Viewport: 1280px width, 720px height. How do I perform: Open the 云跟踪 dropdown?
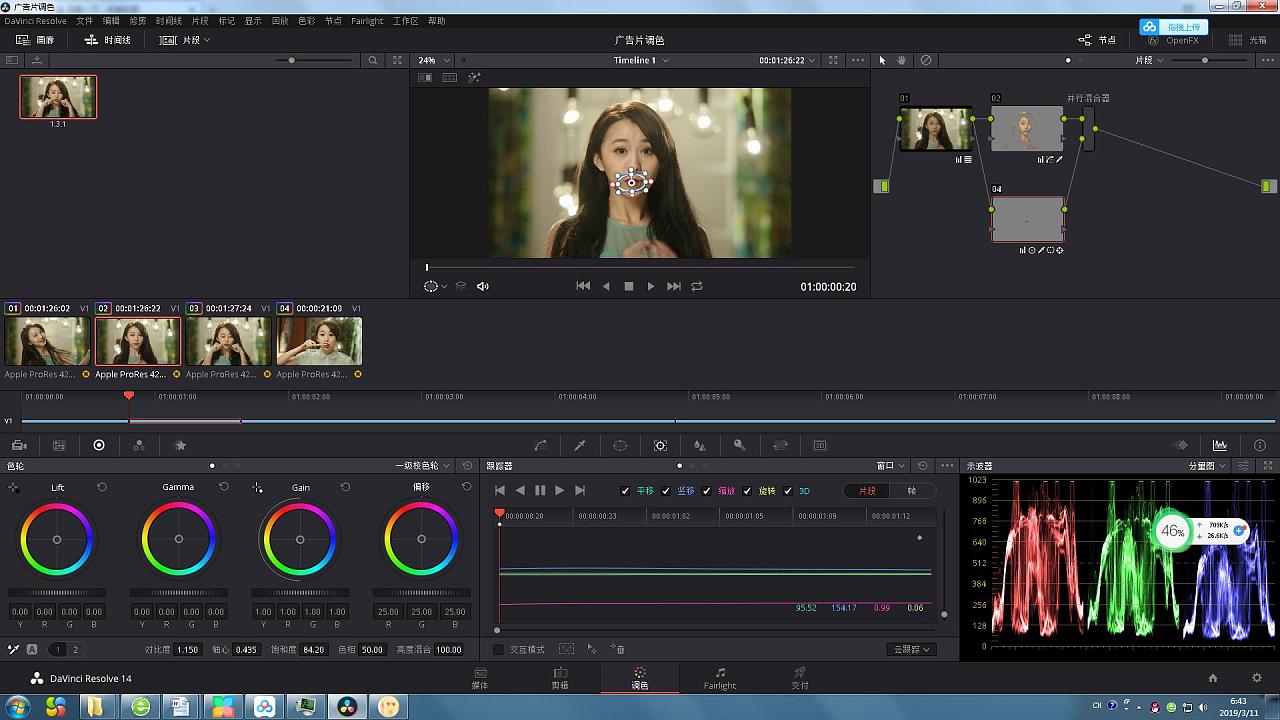pos(911,650)
